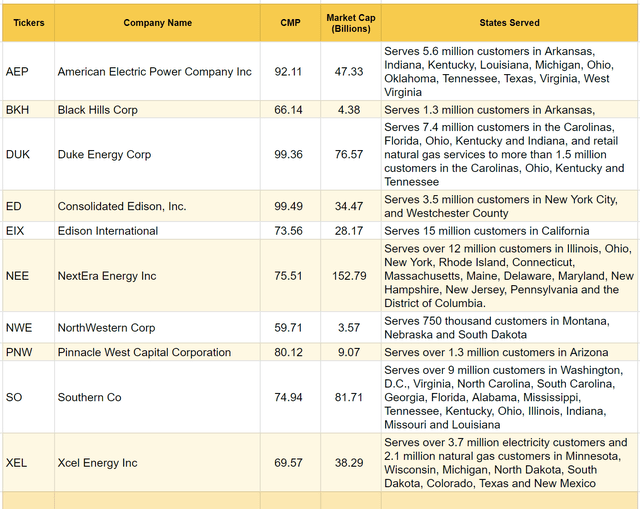Select the NorthWestern Corp cell
The height and width of the screenshot is (509, 640).
click(157, 327)
